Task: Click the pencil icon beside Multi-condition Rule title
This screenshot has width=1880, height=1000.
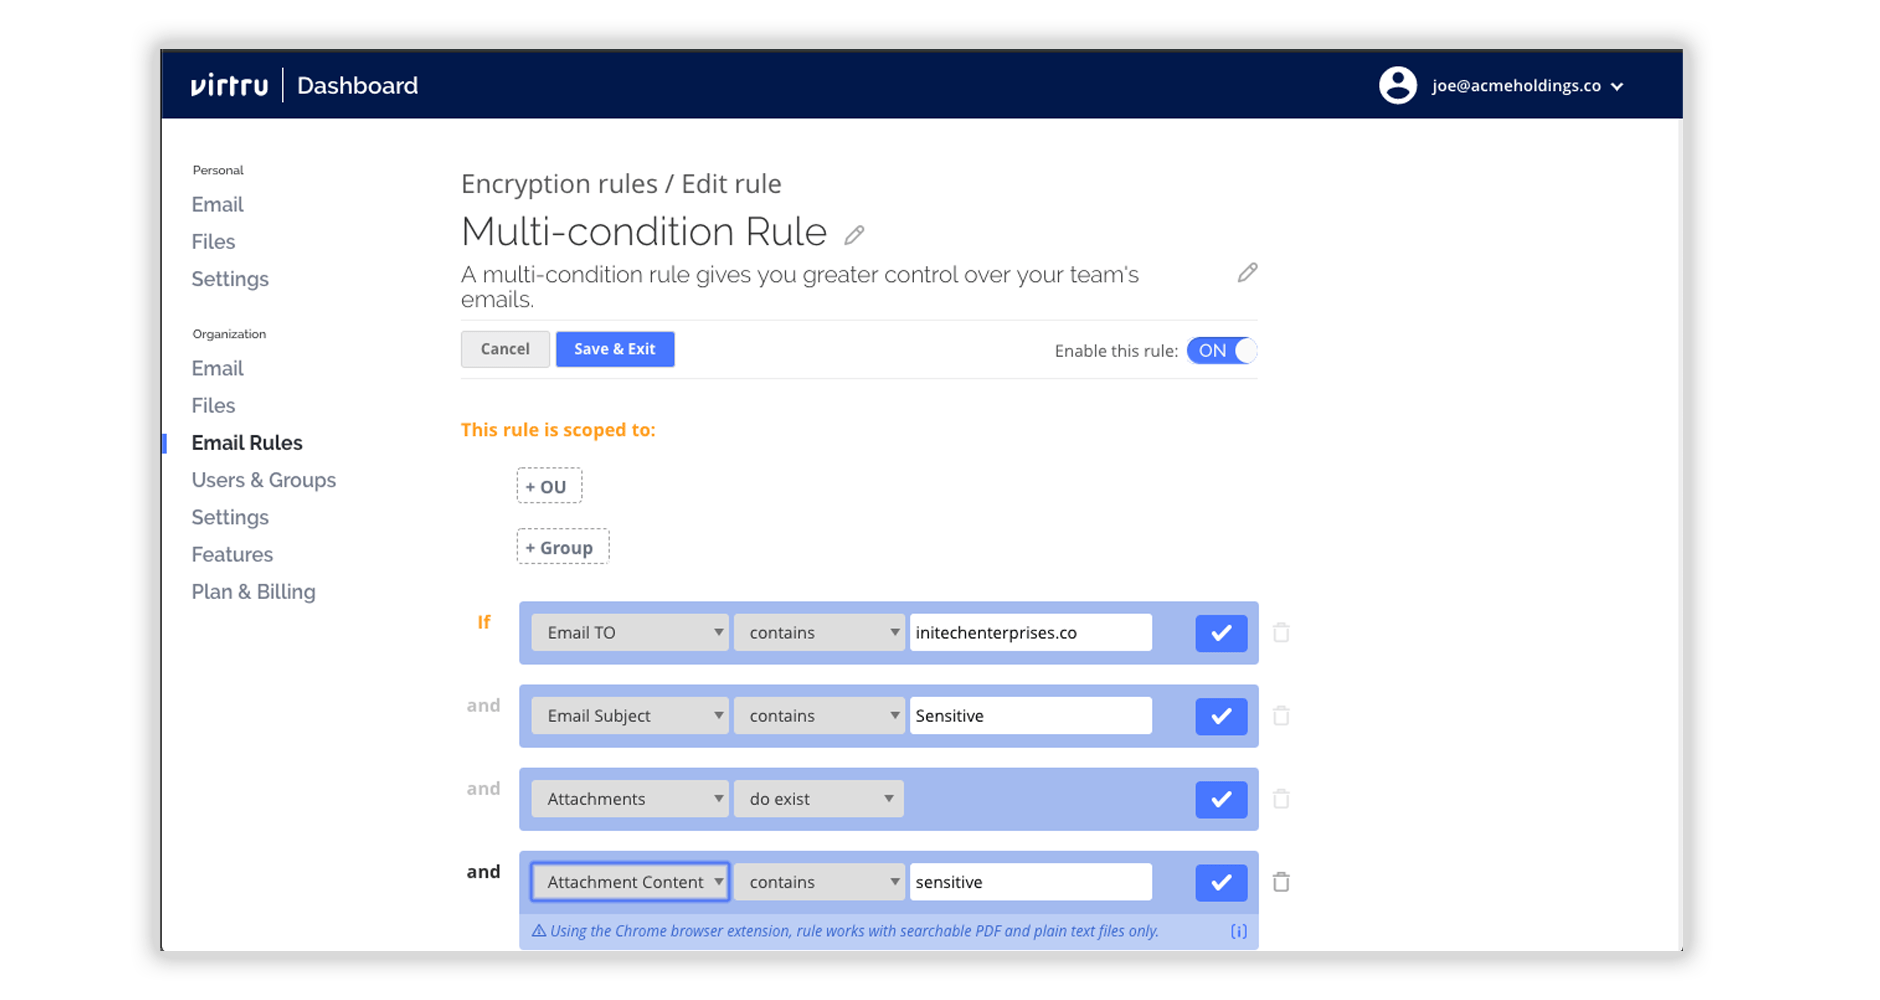Action: pos(854,235)
